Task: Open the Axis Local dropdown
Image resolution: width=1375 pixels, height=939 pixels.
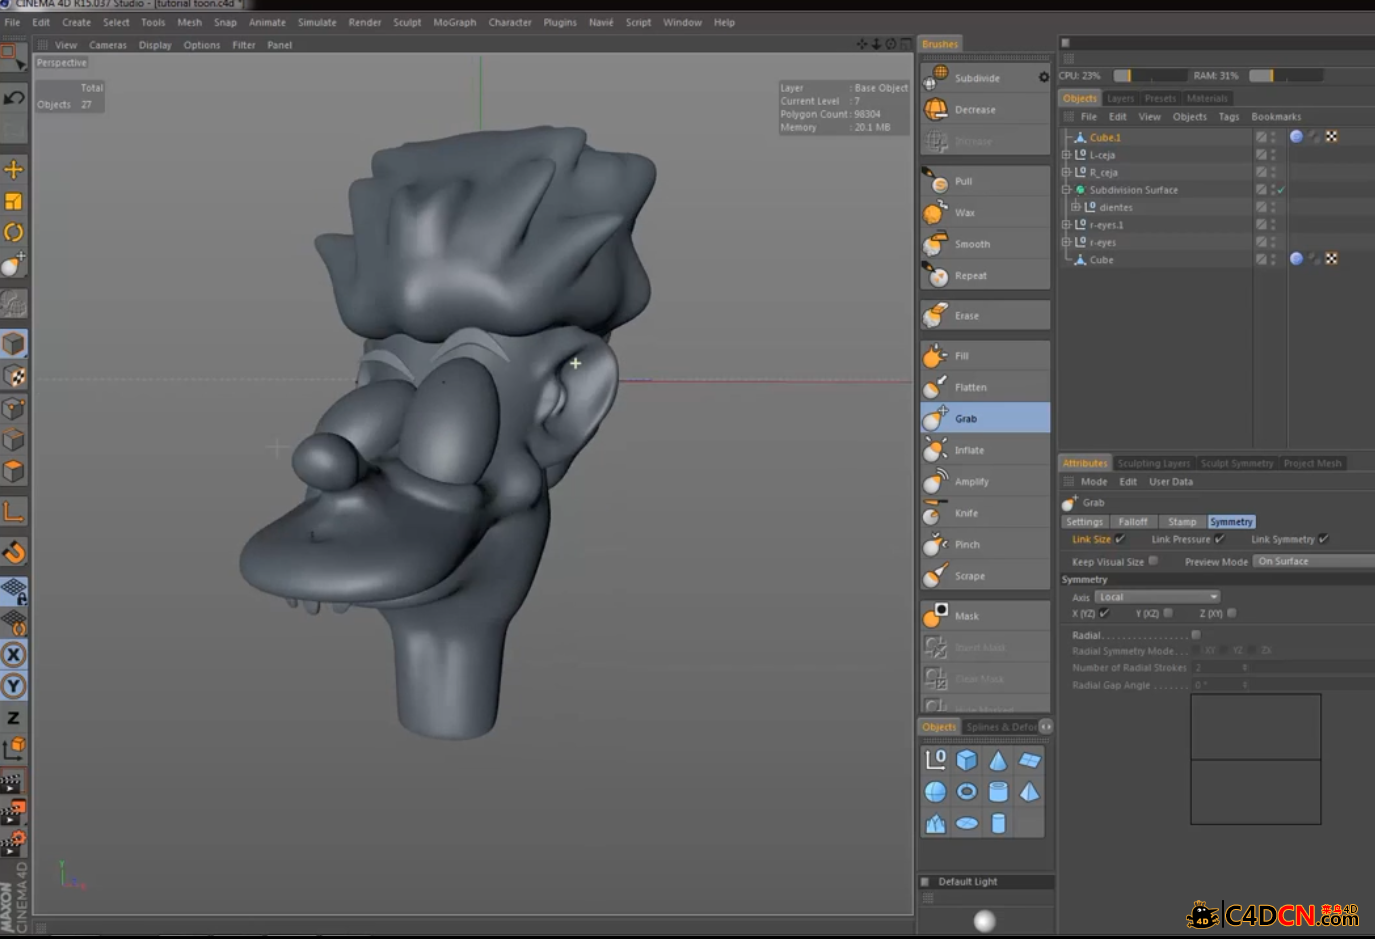Action: pos(1157,597)
